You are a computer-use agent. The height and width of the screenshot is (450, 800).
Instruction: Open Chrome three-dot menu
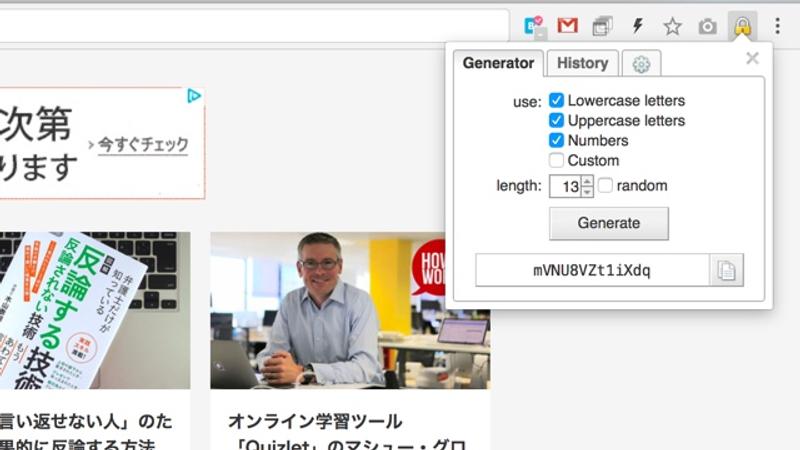click(x=777, y=26)
